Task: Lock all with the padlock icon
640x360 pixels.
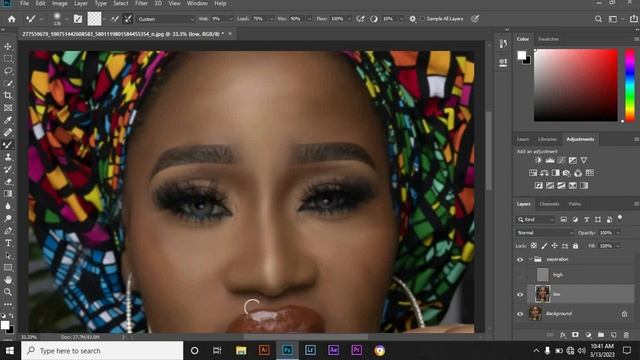Action: pos(575,246)
